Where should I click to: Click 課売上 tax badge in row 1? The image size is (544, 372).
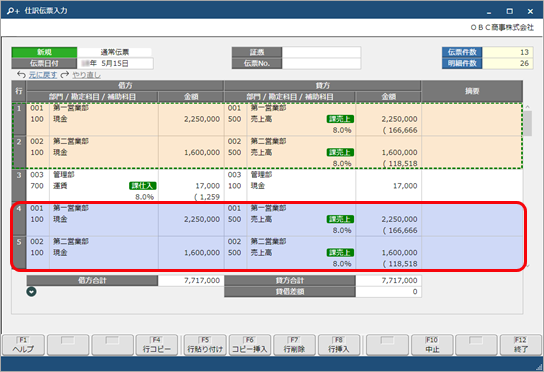click(340, 119)
